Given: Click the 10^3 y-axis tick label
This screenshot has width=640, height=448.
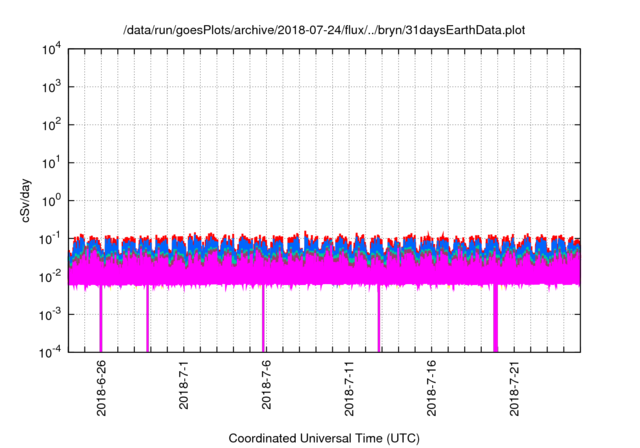Looking at the screenshot, I should (52, 87).
